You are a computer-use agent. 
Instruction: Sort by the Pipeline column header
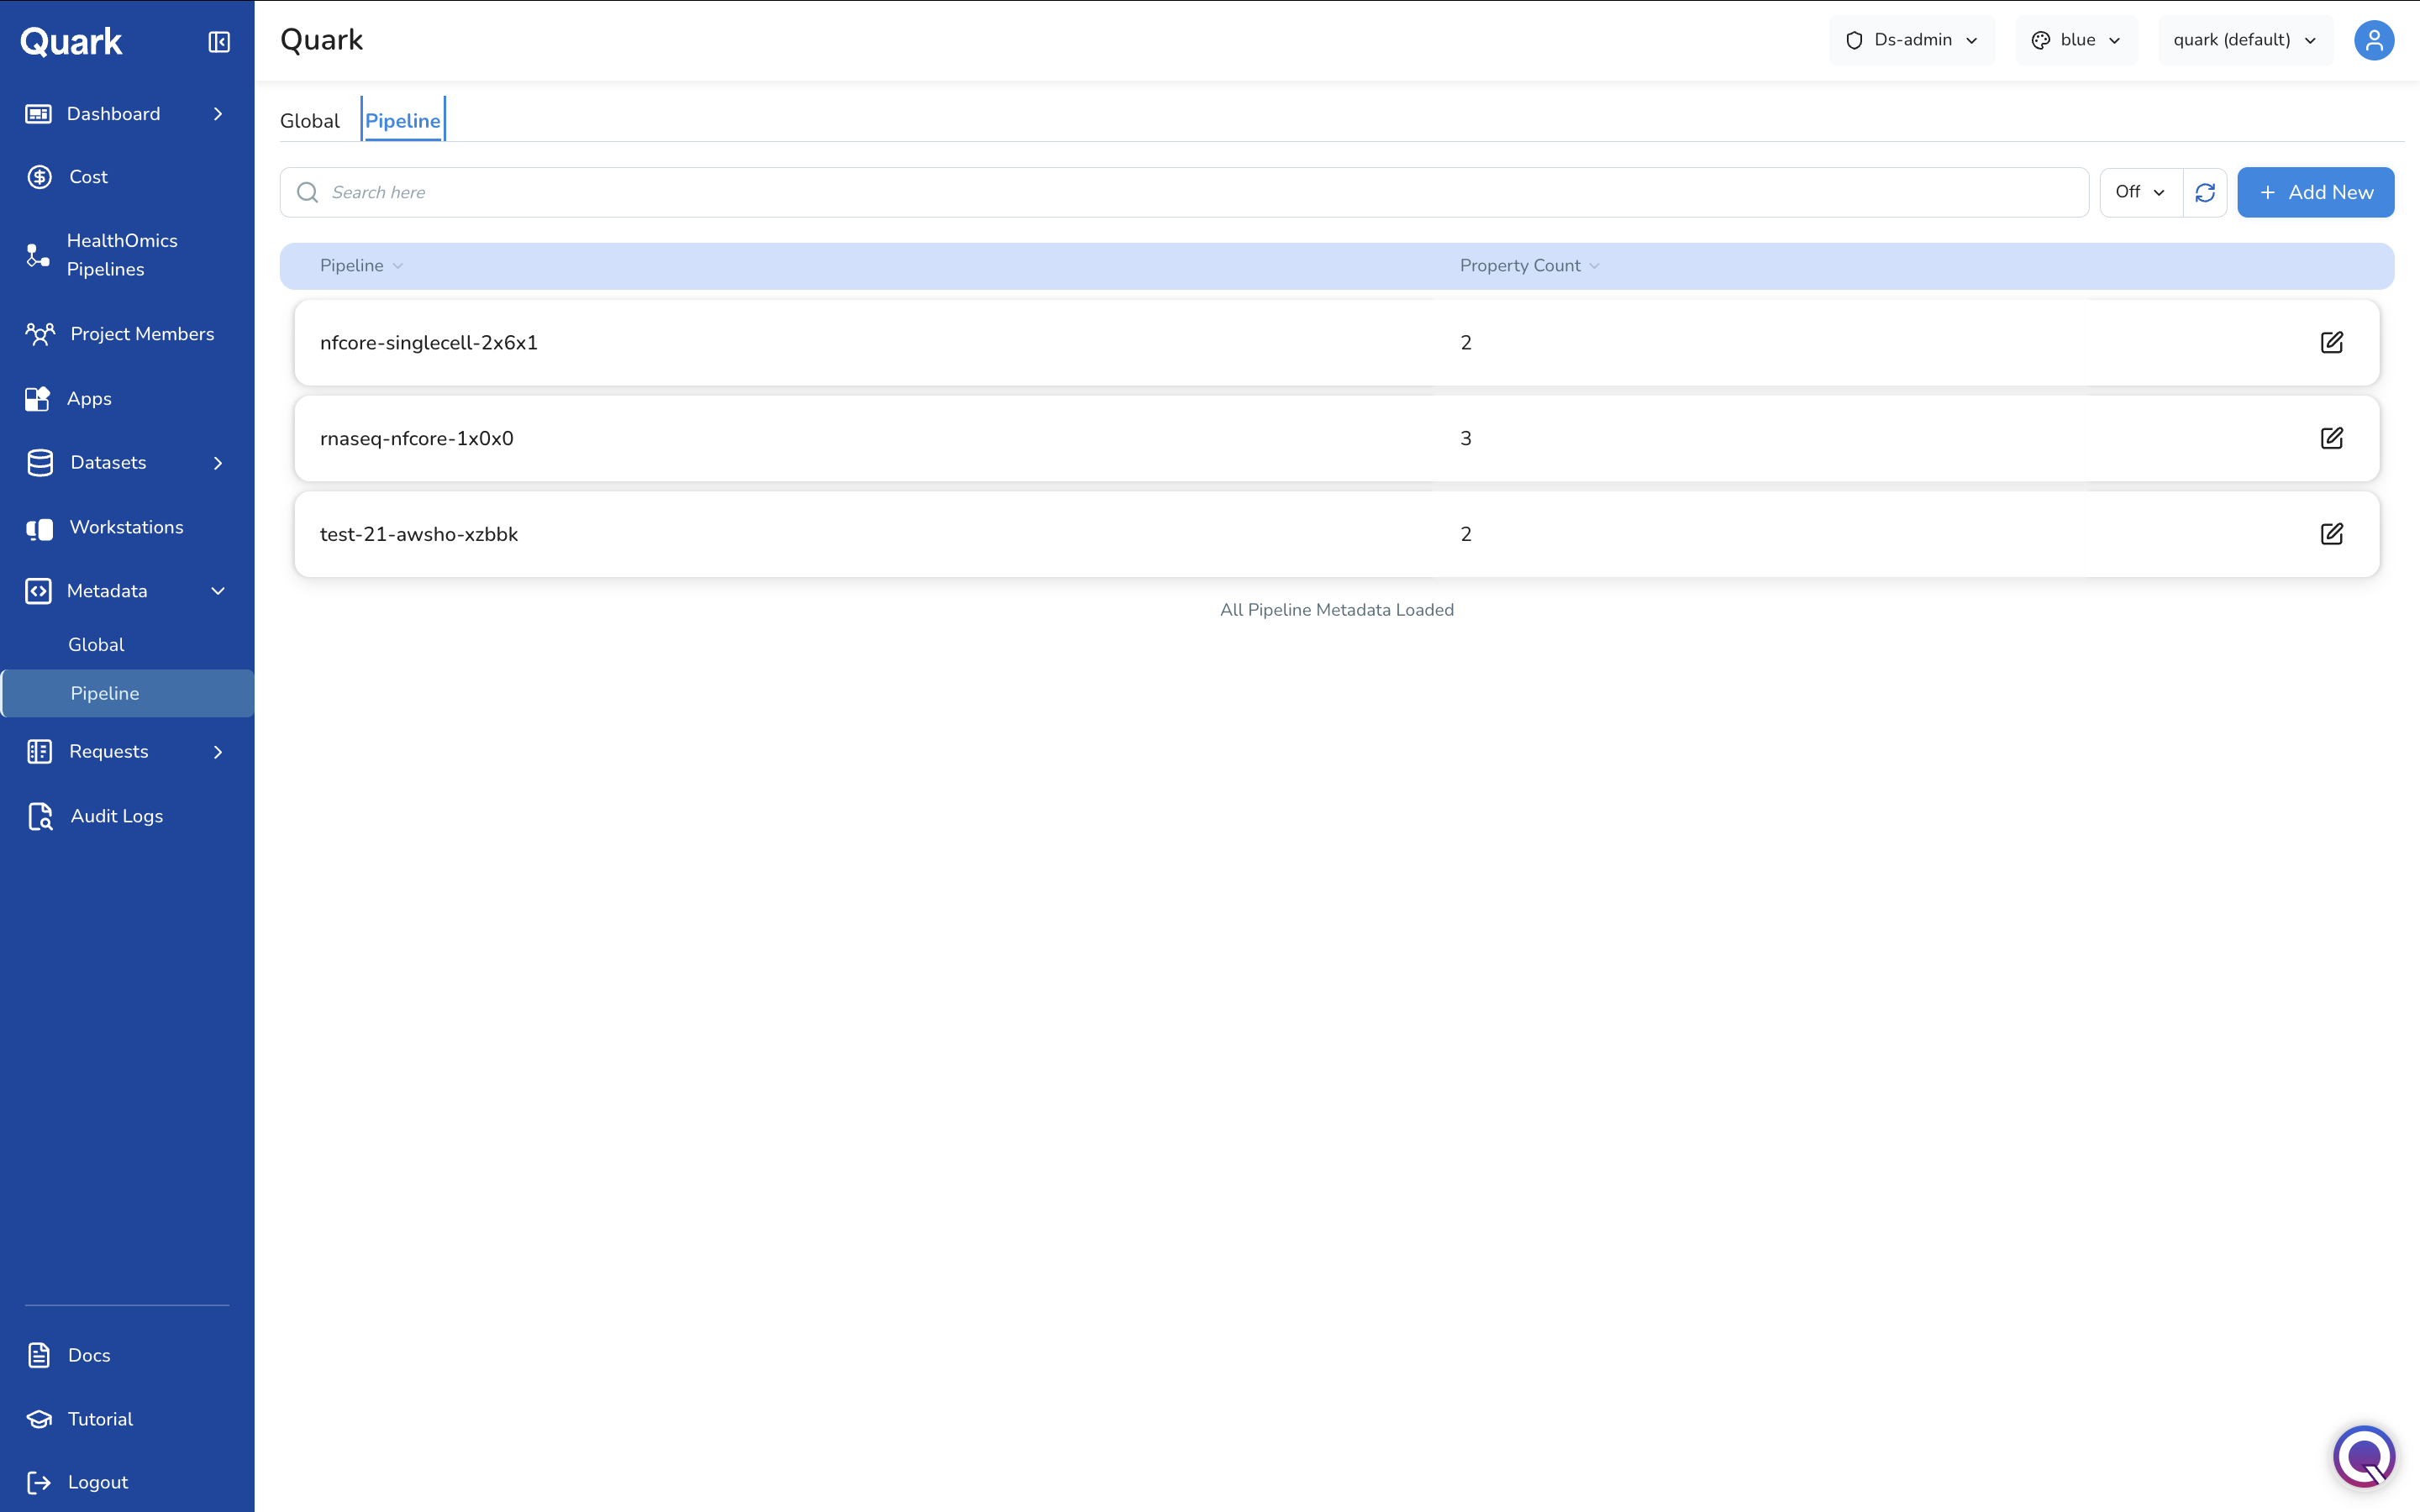click(x=361, y=266)
